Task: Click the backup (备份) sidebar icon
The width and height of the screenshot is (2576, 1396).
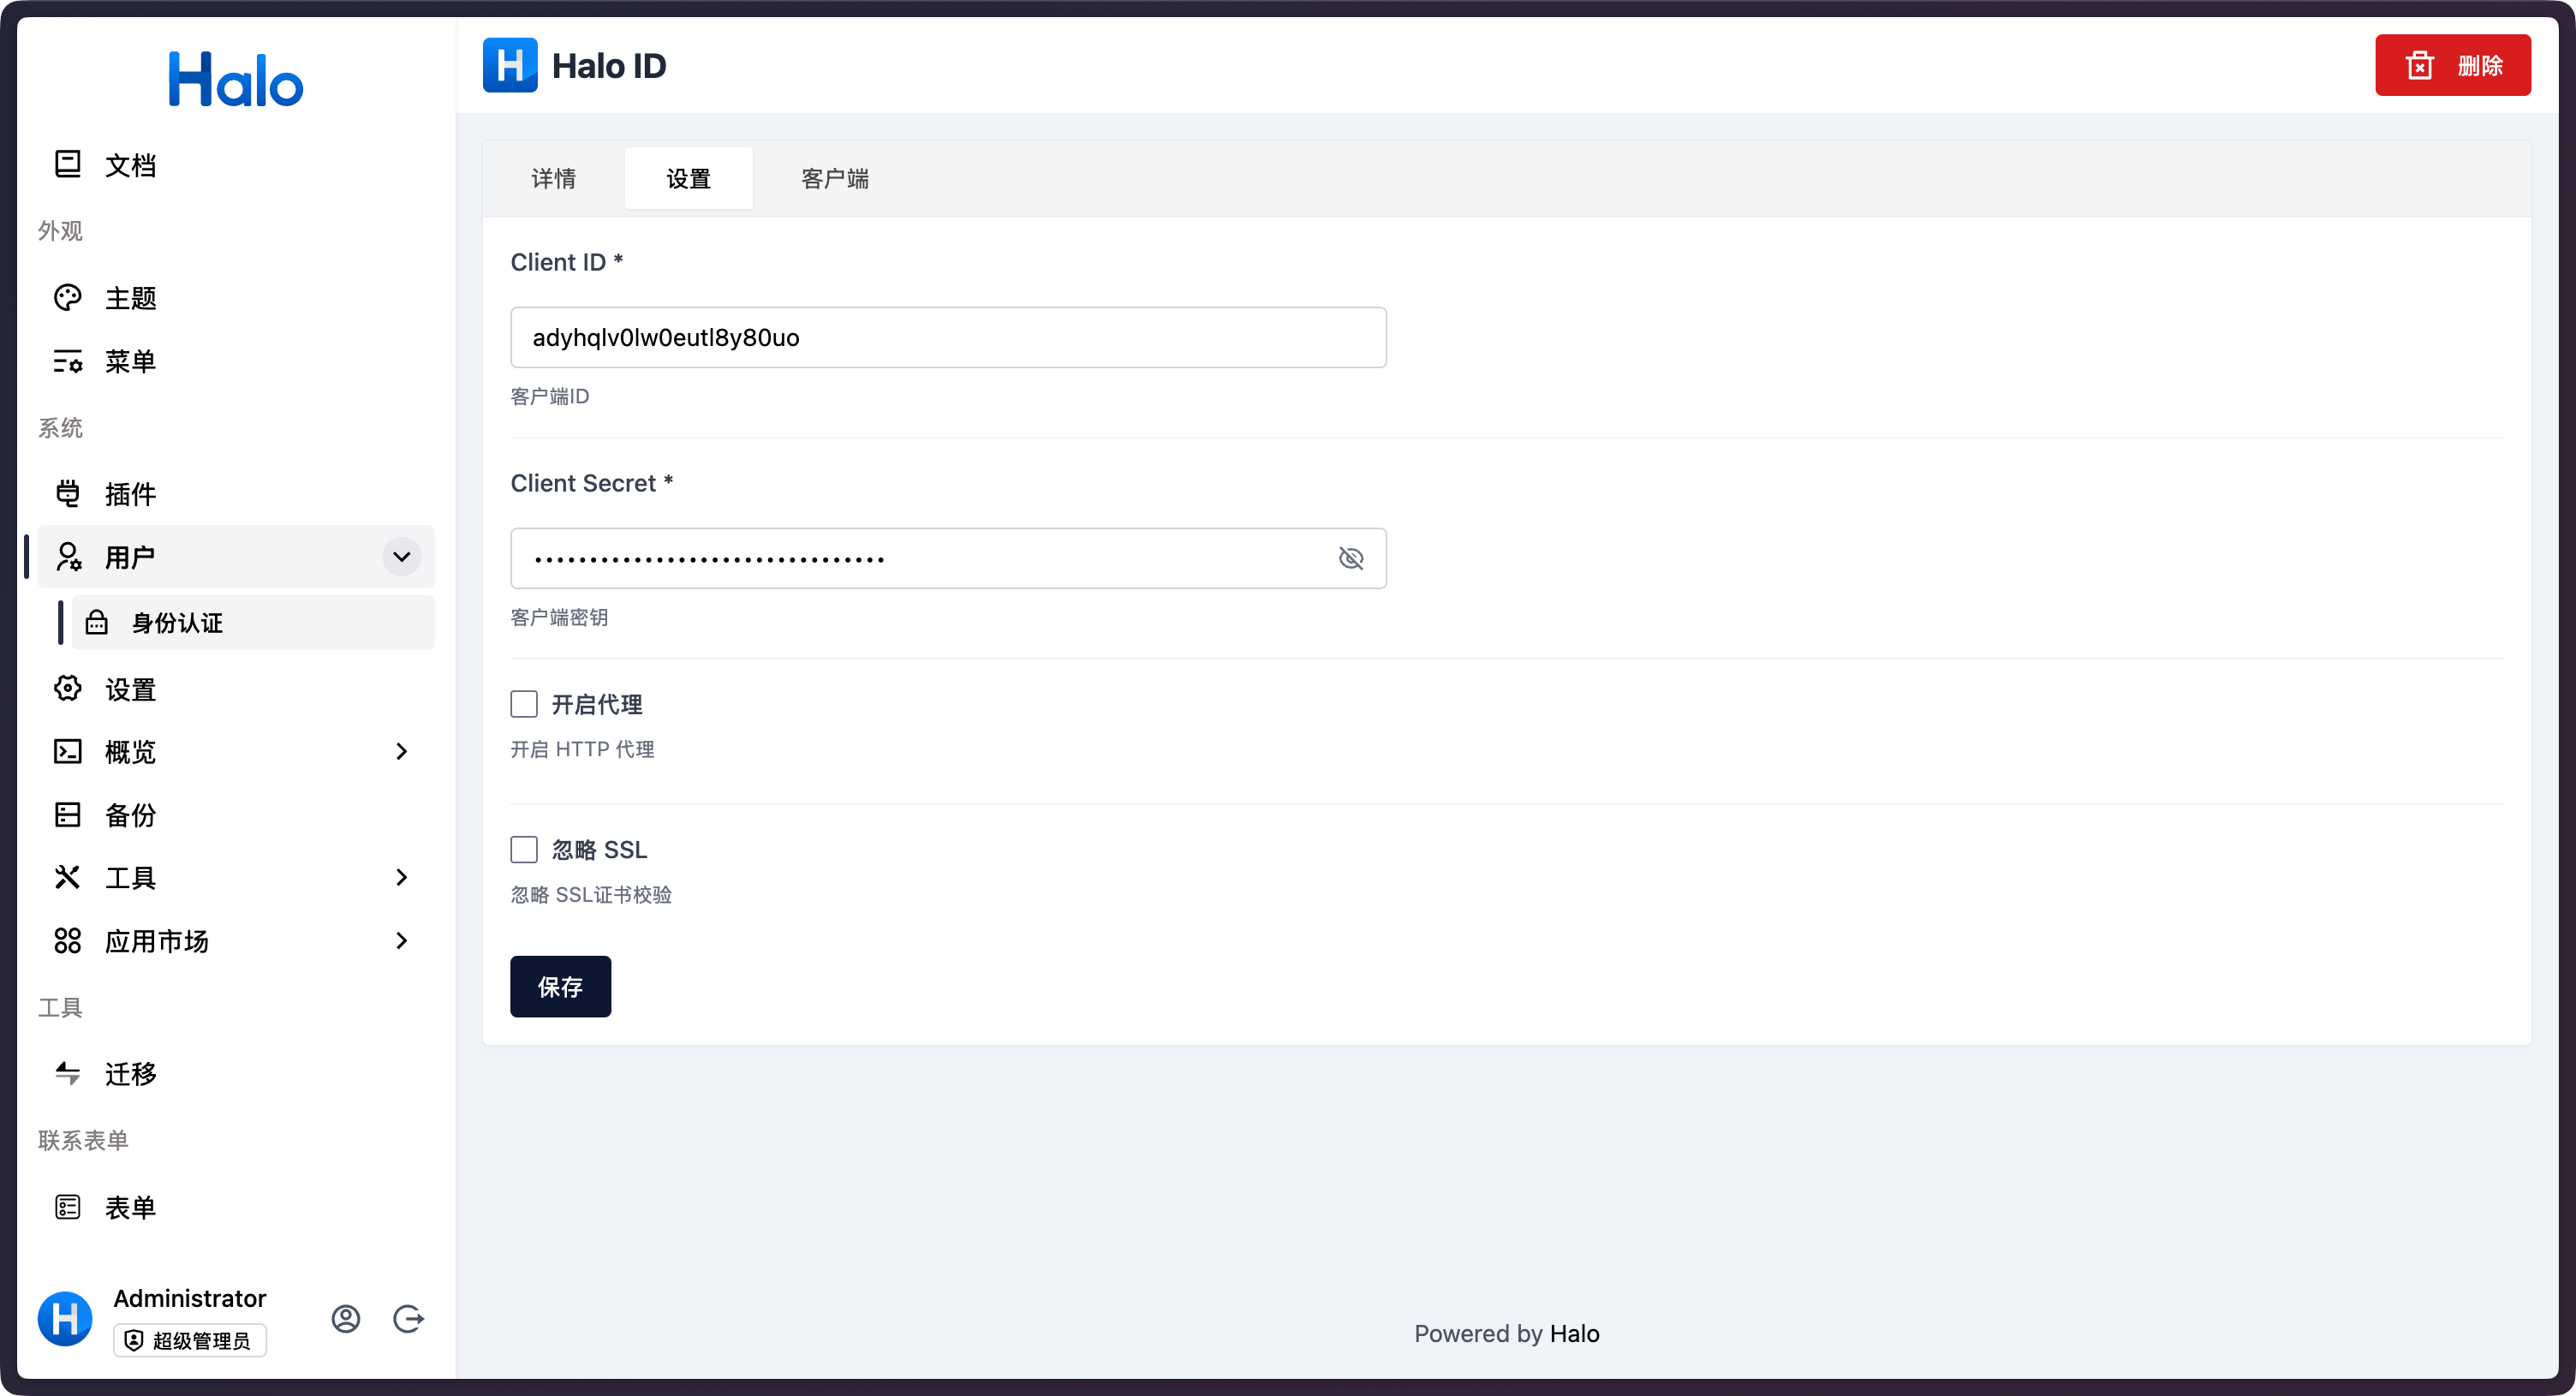Action: [x=67, y=814]
